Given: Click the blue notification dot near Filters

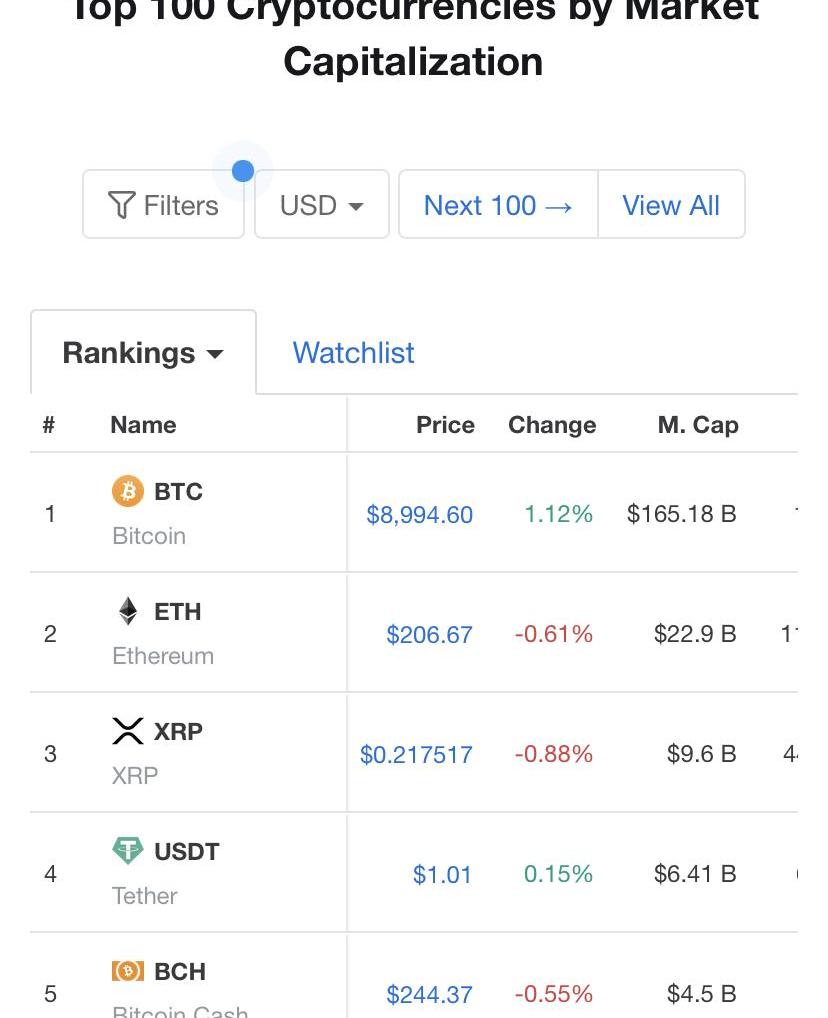Looking at the screenshot, I should tap(243, 171).
